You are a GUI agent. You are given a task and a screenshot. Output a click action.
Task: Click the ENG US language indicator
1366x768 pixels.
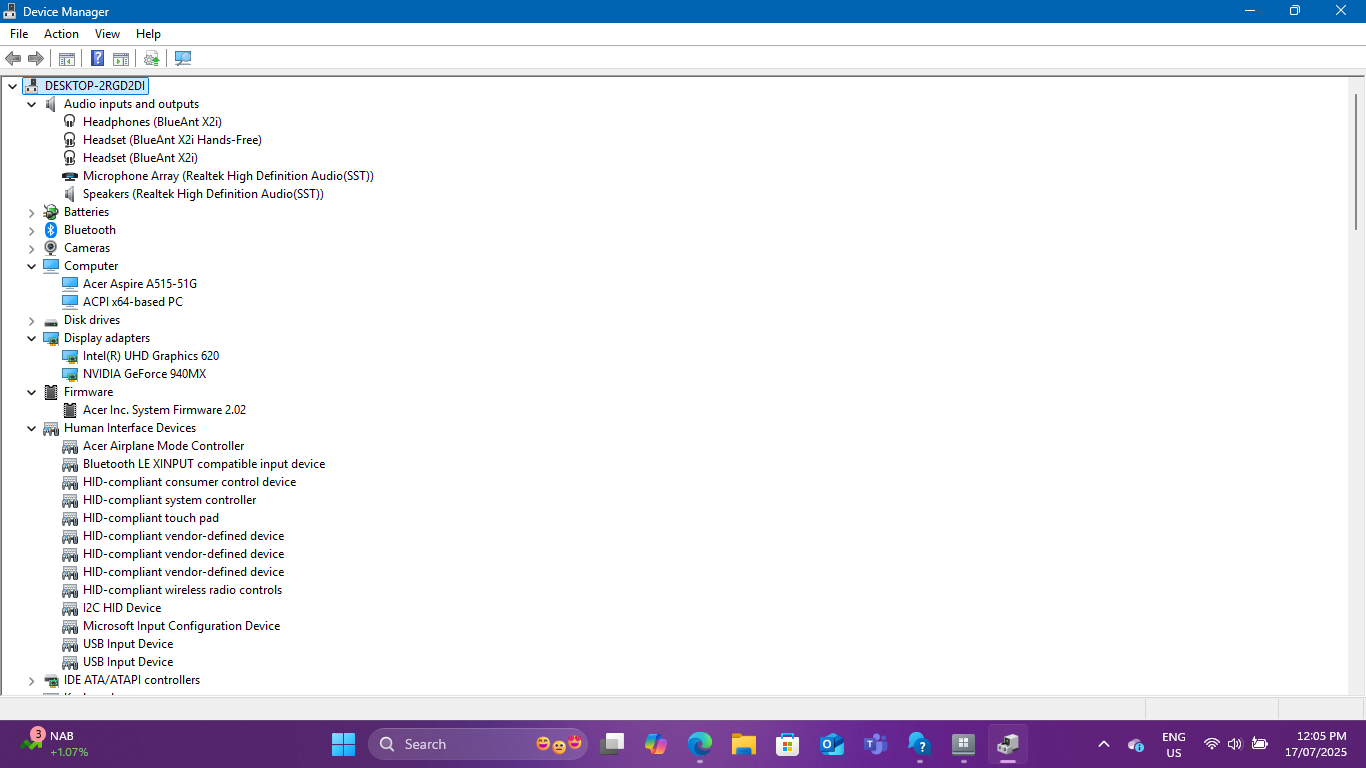click(x=1174, y=744)
